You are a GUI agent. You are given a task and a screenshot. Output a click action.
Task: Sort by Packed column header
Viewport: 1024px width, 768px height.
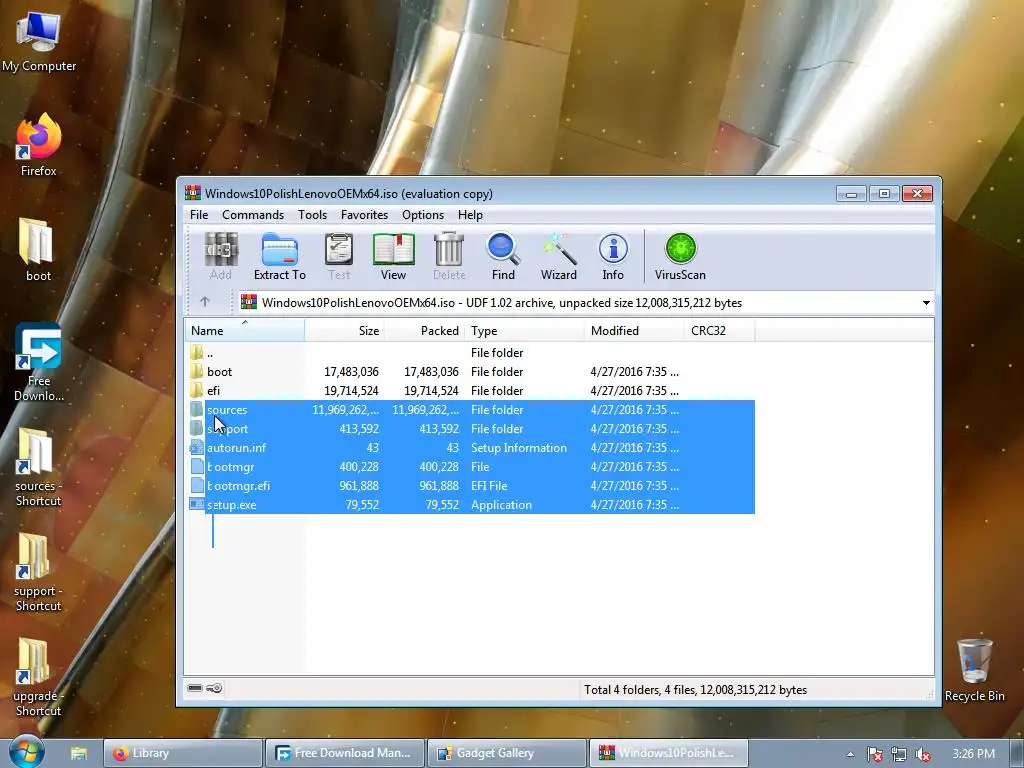click(x=424, y=330)
